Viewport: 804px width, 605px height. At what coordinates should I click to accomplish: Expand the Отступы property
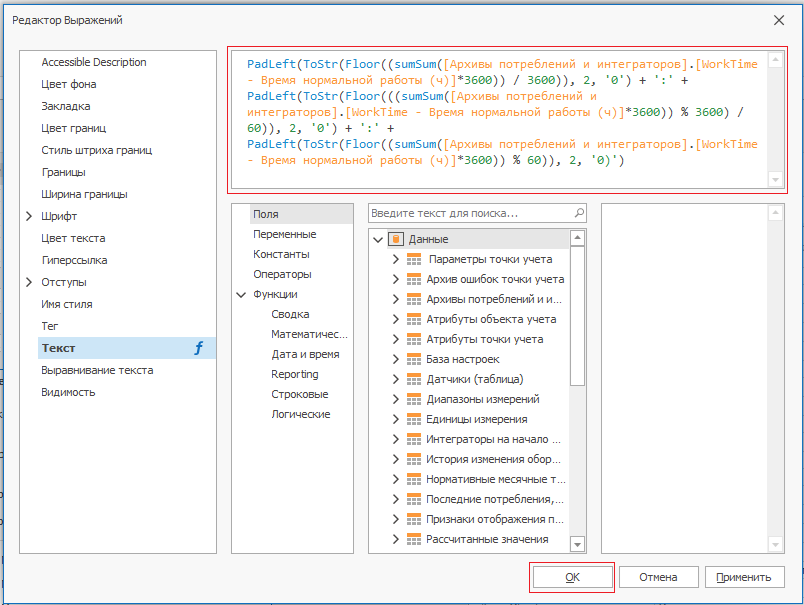pos(29,283)
